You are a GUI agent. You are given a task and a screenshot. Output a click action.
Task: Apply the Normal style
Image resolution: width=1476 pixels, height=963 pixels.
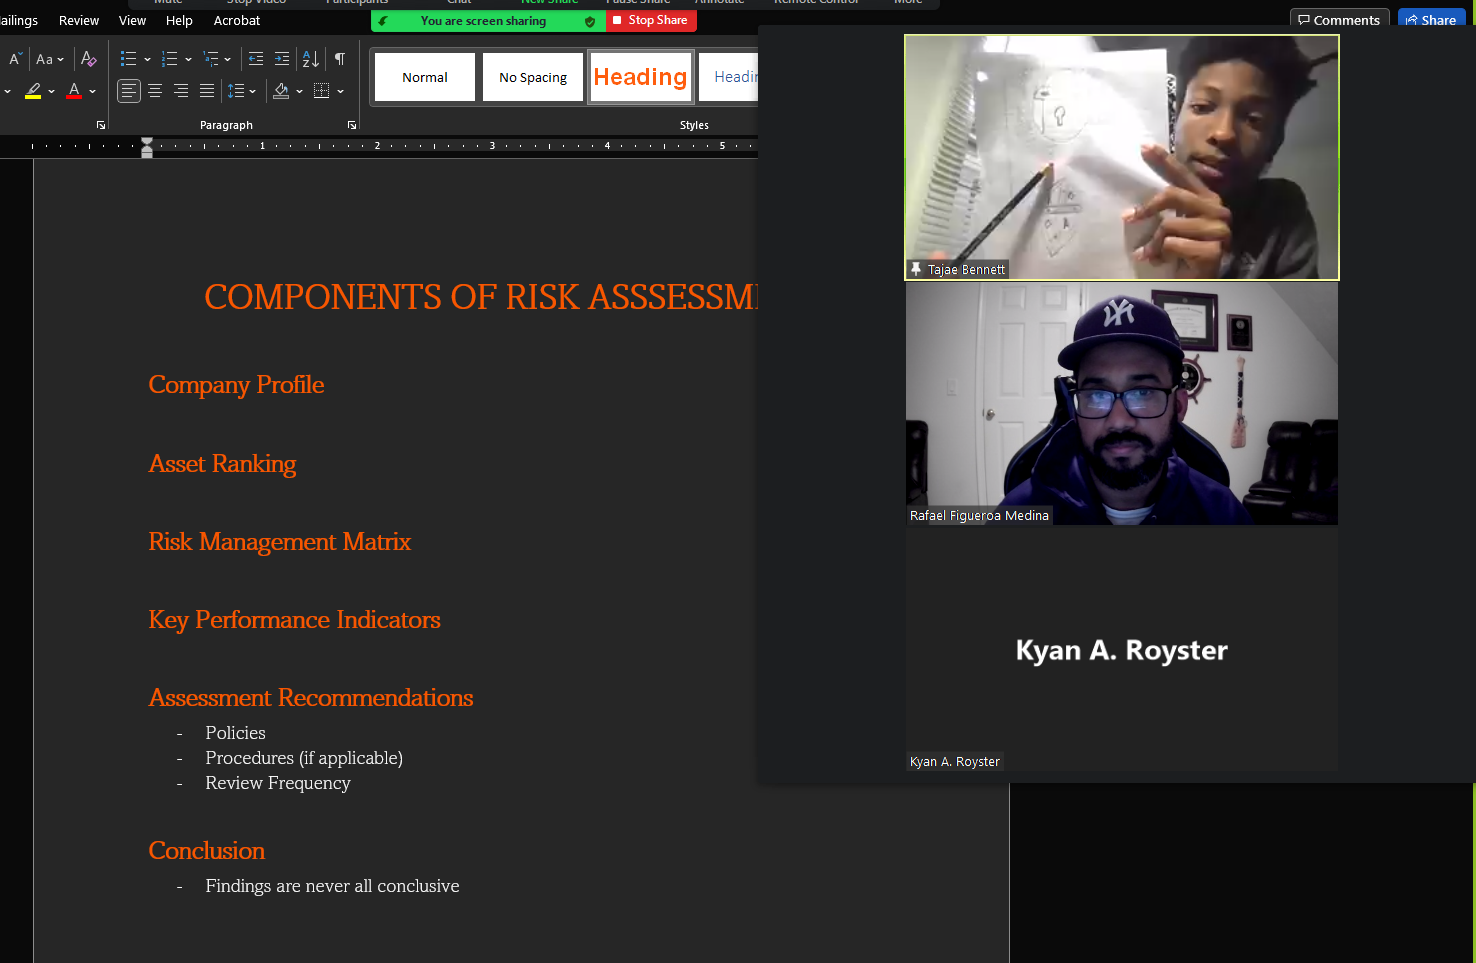point(425,77)
